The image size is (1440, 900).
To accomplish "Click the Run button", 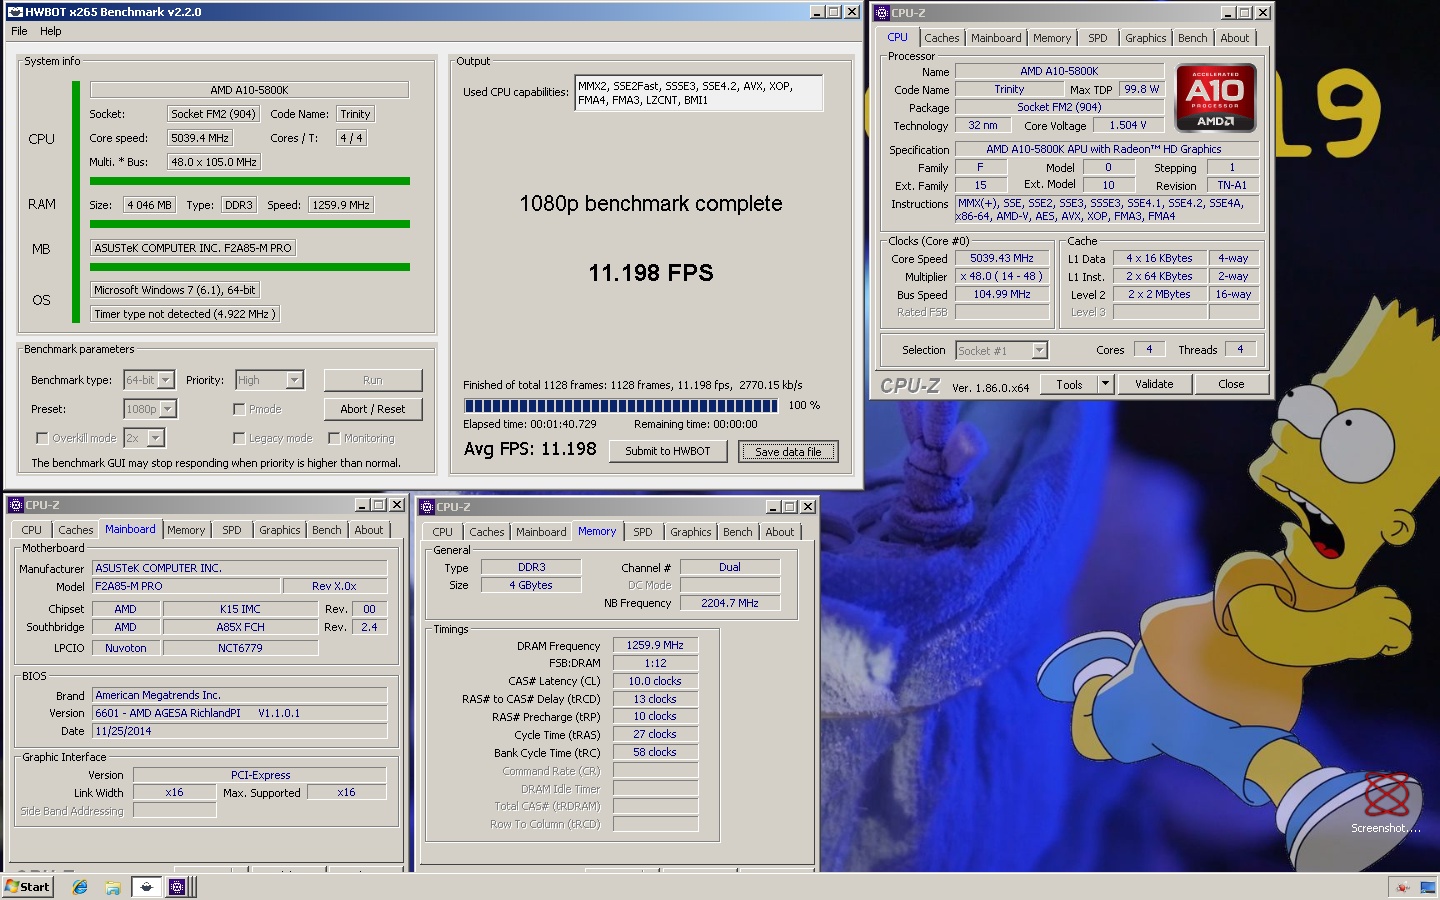I will [x=373, y=380].
